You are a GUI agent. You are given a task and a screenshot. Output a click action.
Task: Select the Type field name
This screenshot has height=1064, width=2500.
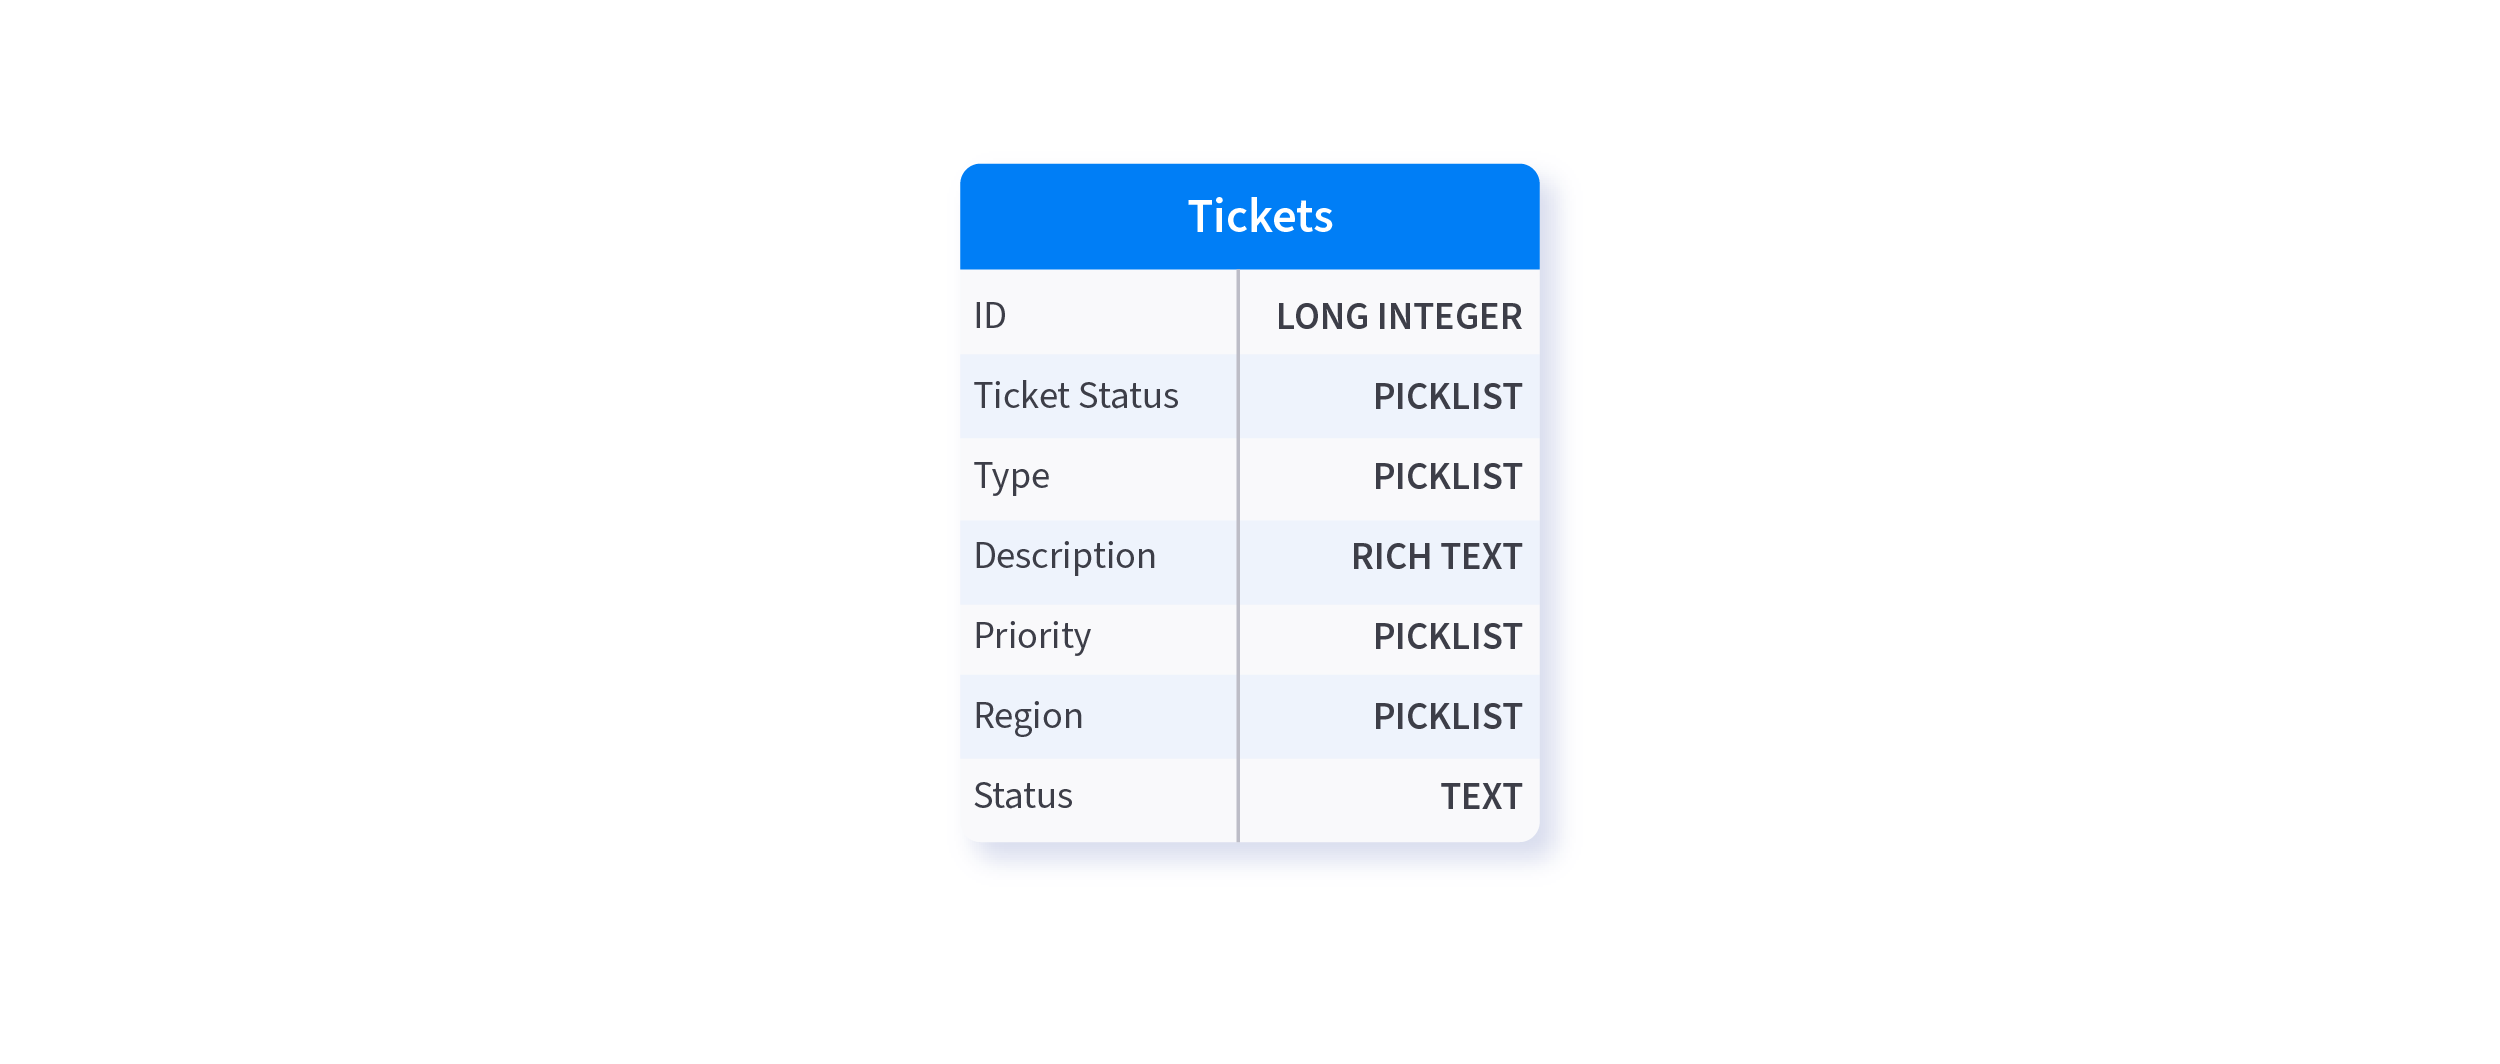pyautogui.click(x=1011, y=476)
